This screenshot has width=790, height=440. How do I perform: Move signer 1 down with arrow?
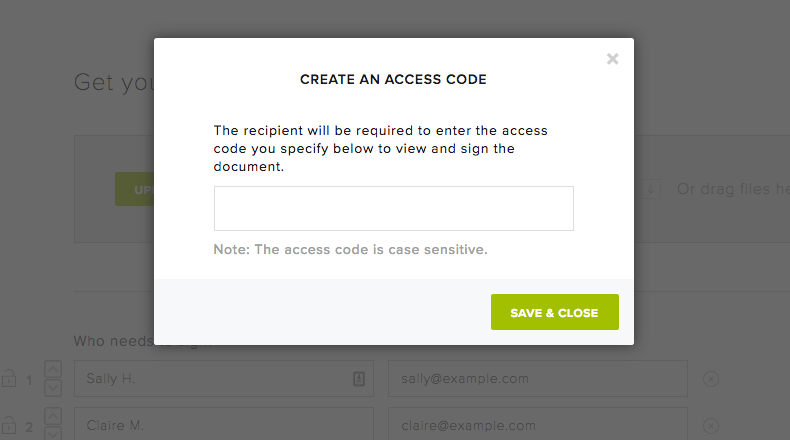pos(54,388)
